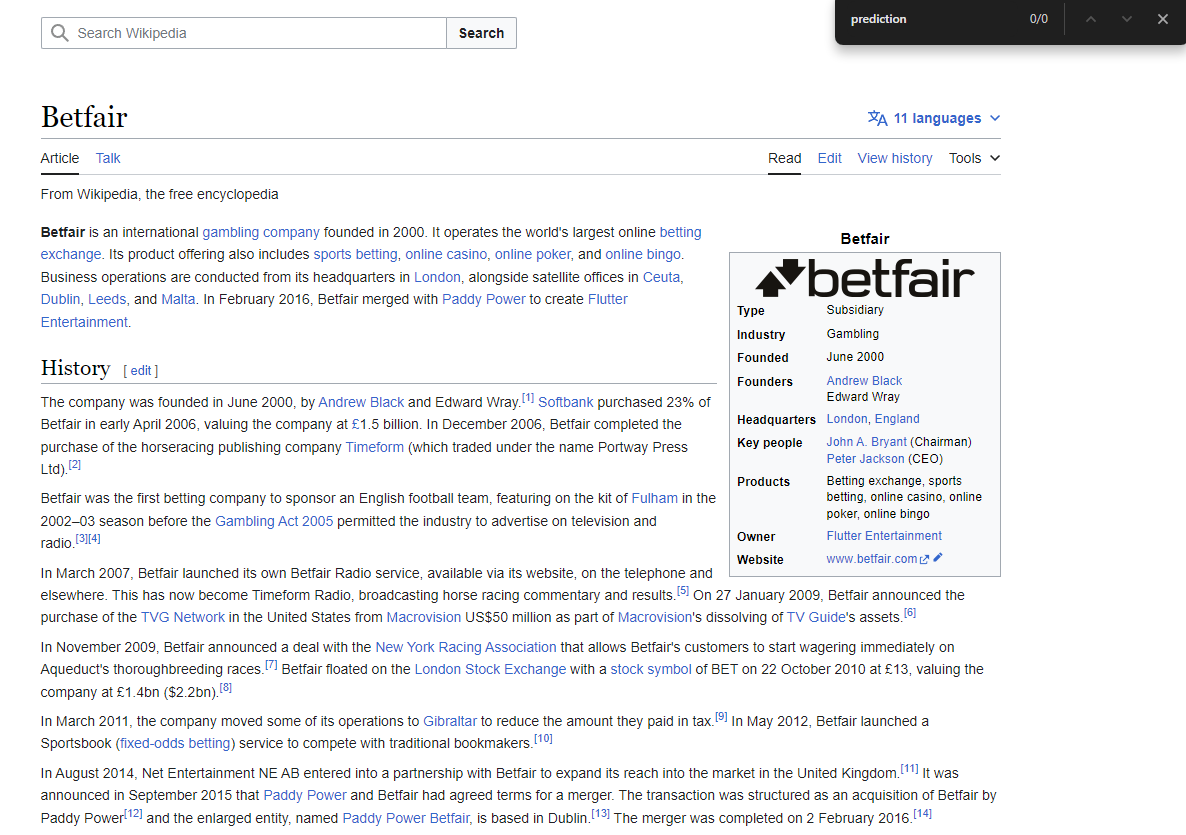Open the online bingo link
This screenshot has height=835, width=1186.
pyautogui.click(x=643, y=254)
